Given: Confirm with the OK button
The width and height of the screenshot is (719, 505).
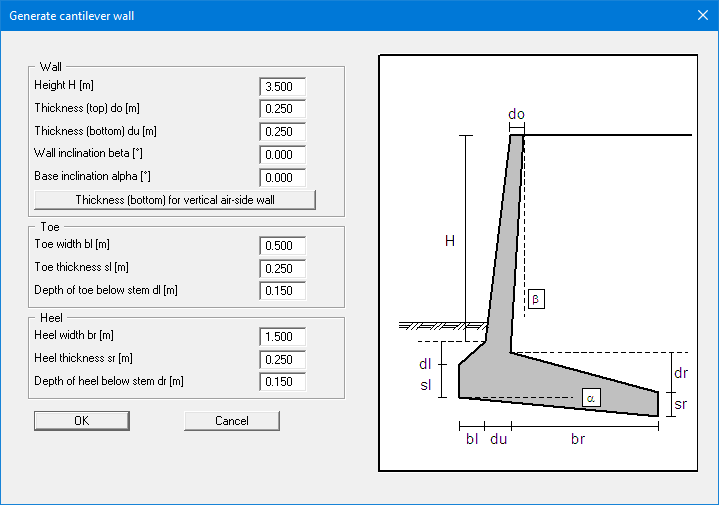Looking at the screenshot, I should point(82,421).
